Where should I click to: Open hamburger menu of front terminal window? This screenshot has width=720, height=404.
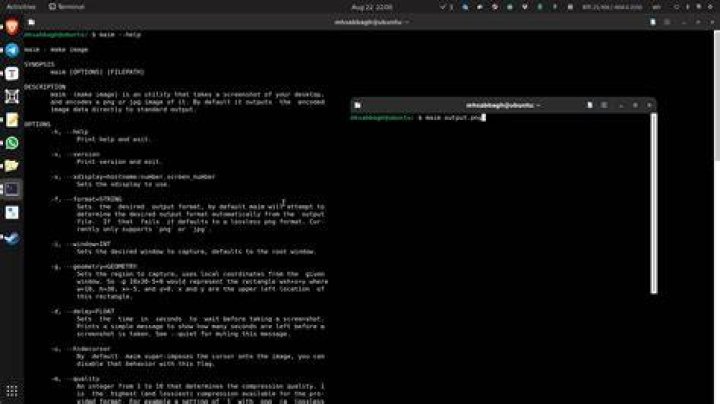coord(604,105)
